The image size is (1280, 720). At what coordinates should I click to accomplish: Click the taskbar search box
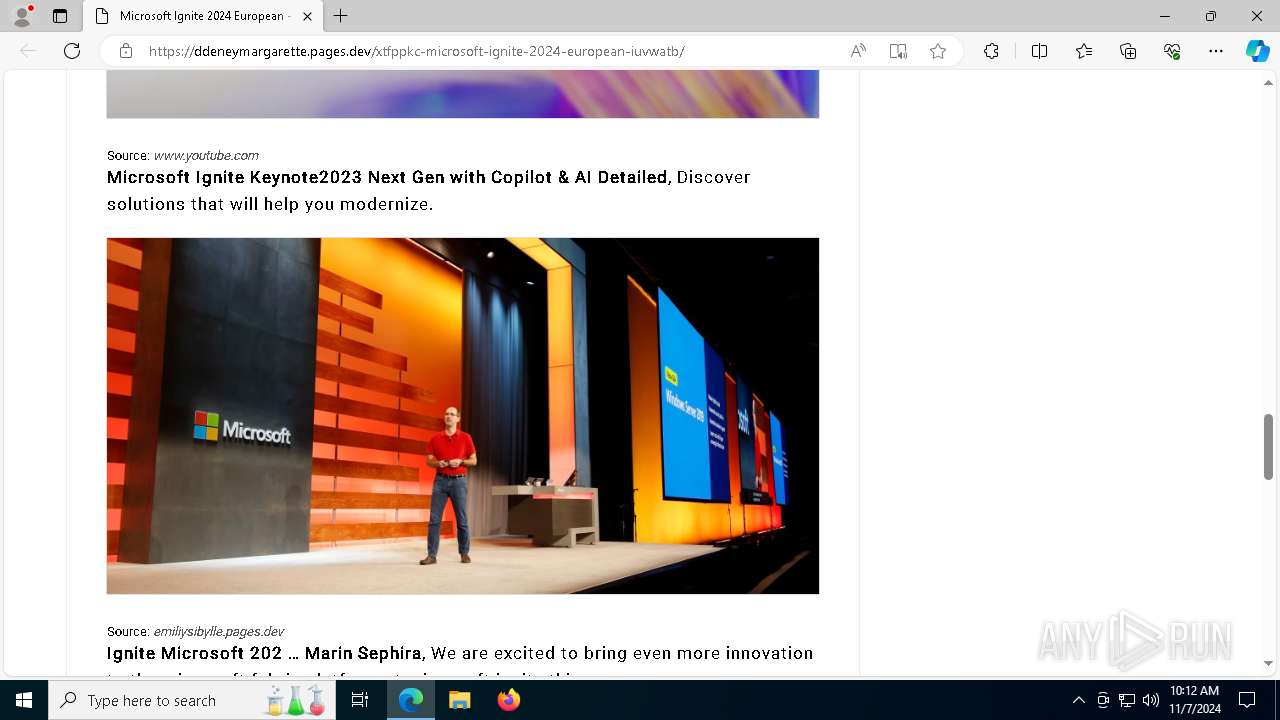click(x=192, y=700)
